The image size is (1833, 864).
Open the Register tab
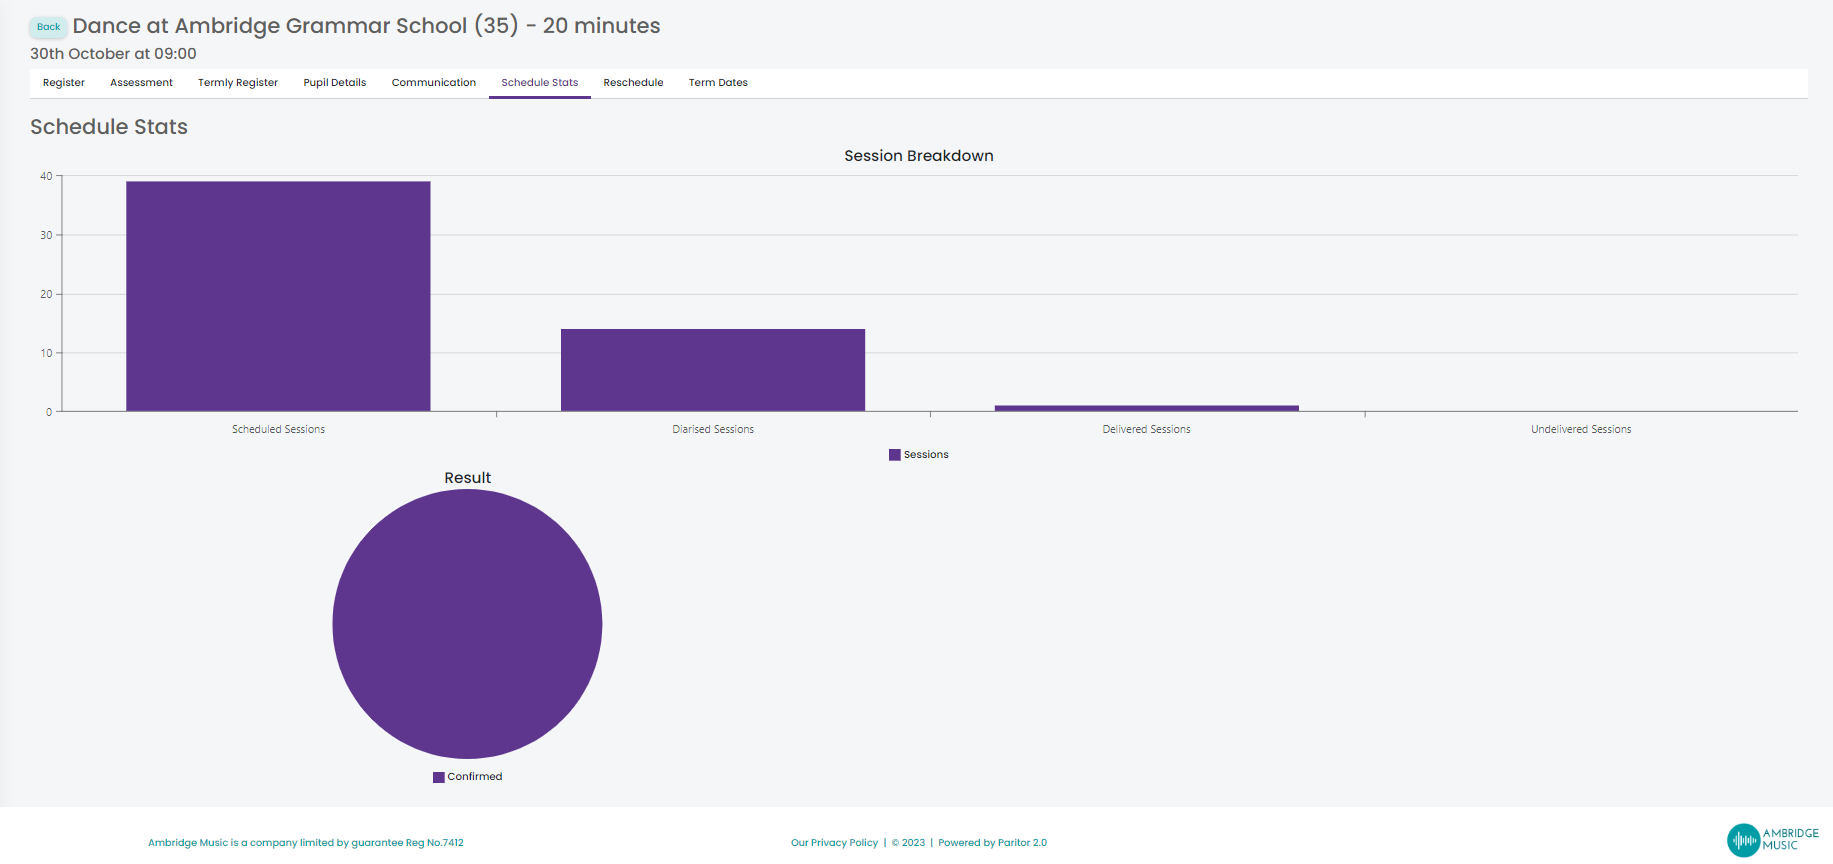click(64, 83)
